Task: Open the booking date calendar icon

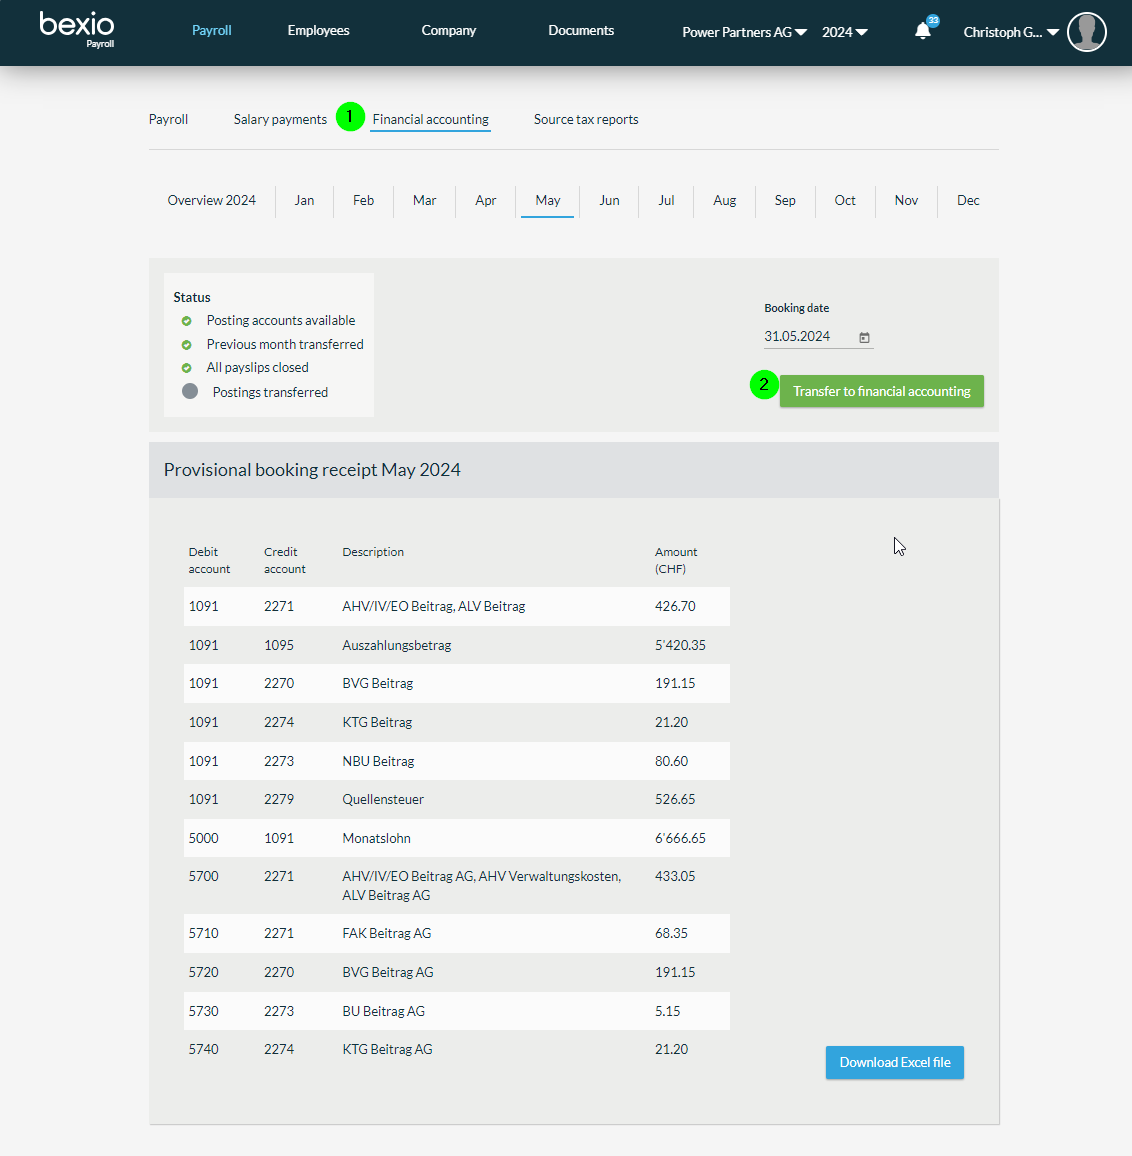Action: (x=864, y=337)
